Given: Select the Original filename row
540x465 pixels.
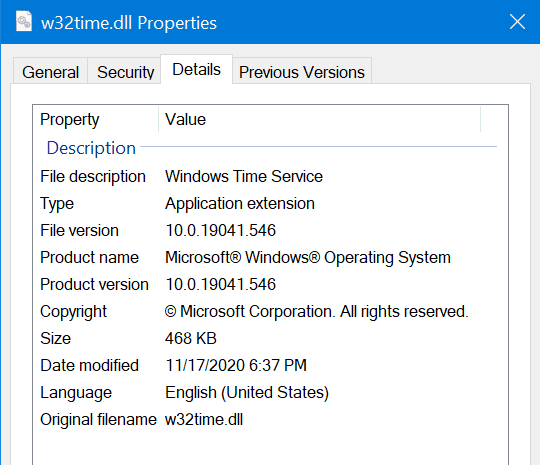Looking at the screenshot, I should coord(270,419).
